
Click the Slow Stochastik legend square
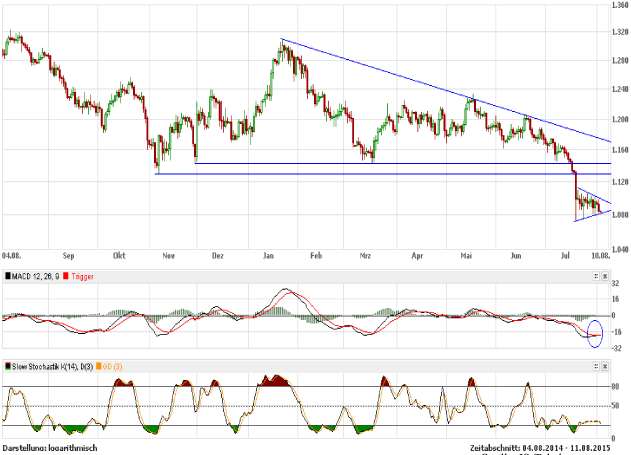pos(7,366)
